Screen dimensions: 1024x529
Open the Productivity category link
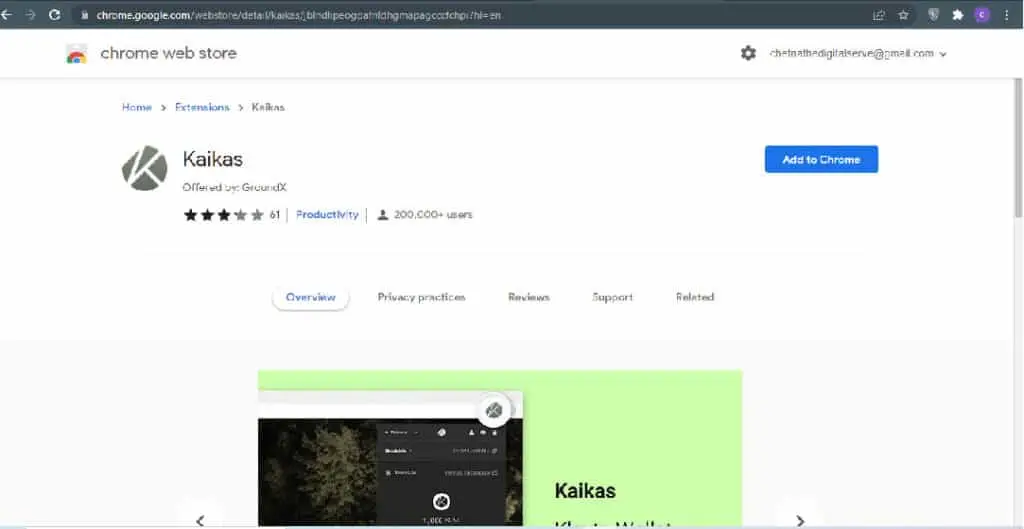click(x=327, y=214)
